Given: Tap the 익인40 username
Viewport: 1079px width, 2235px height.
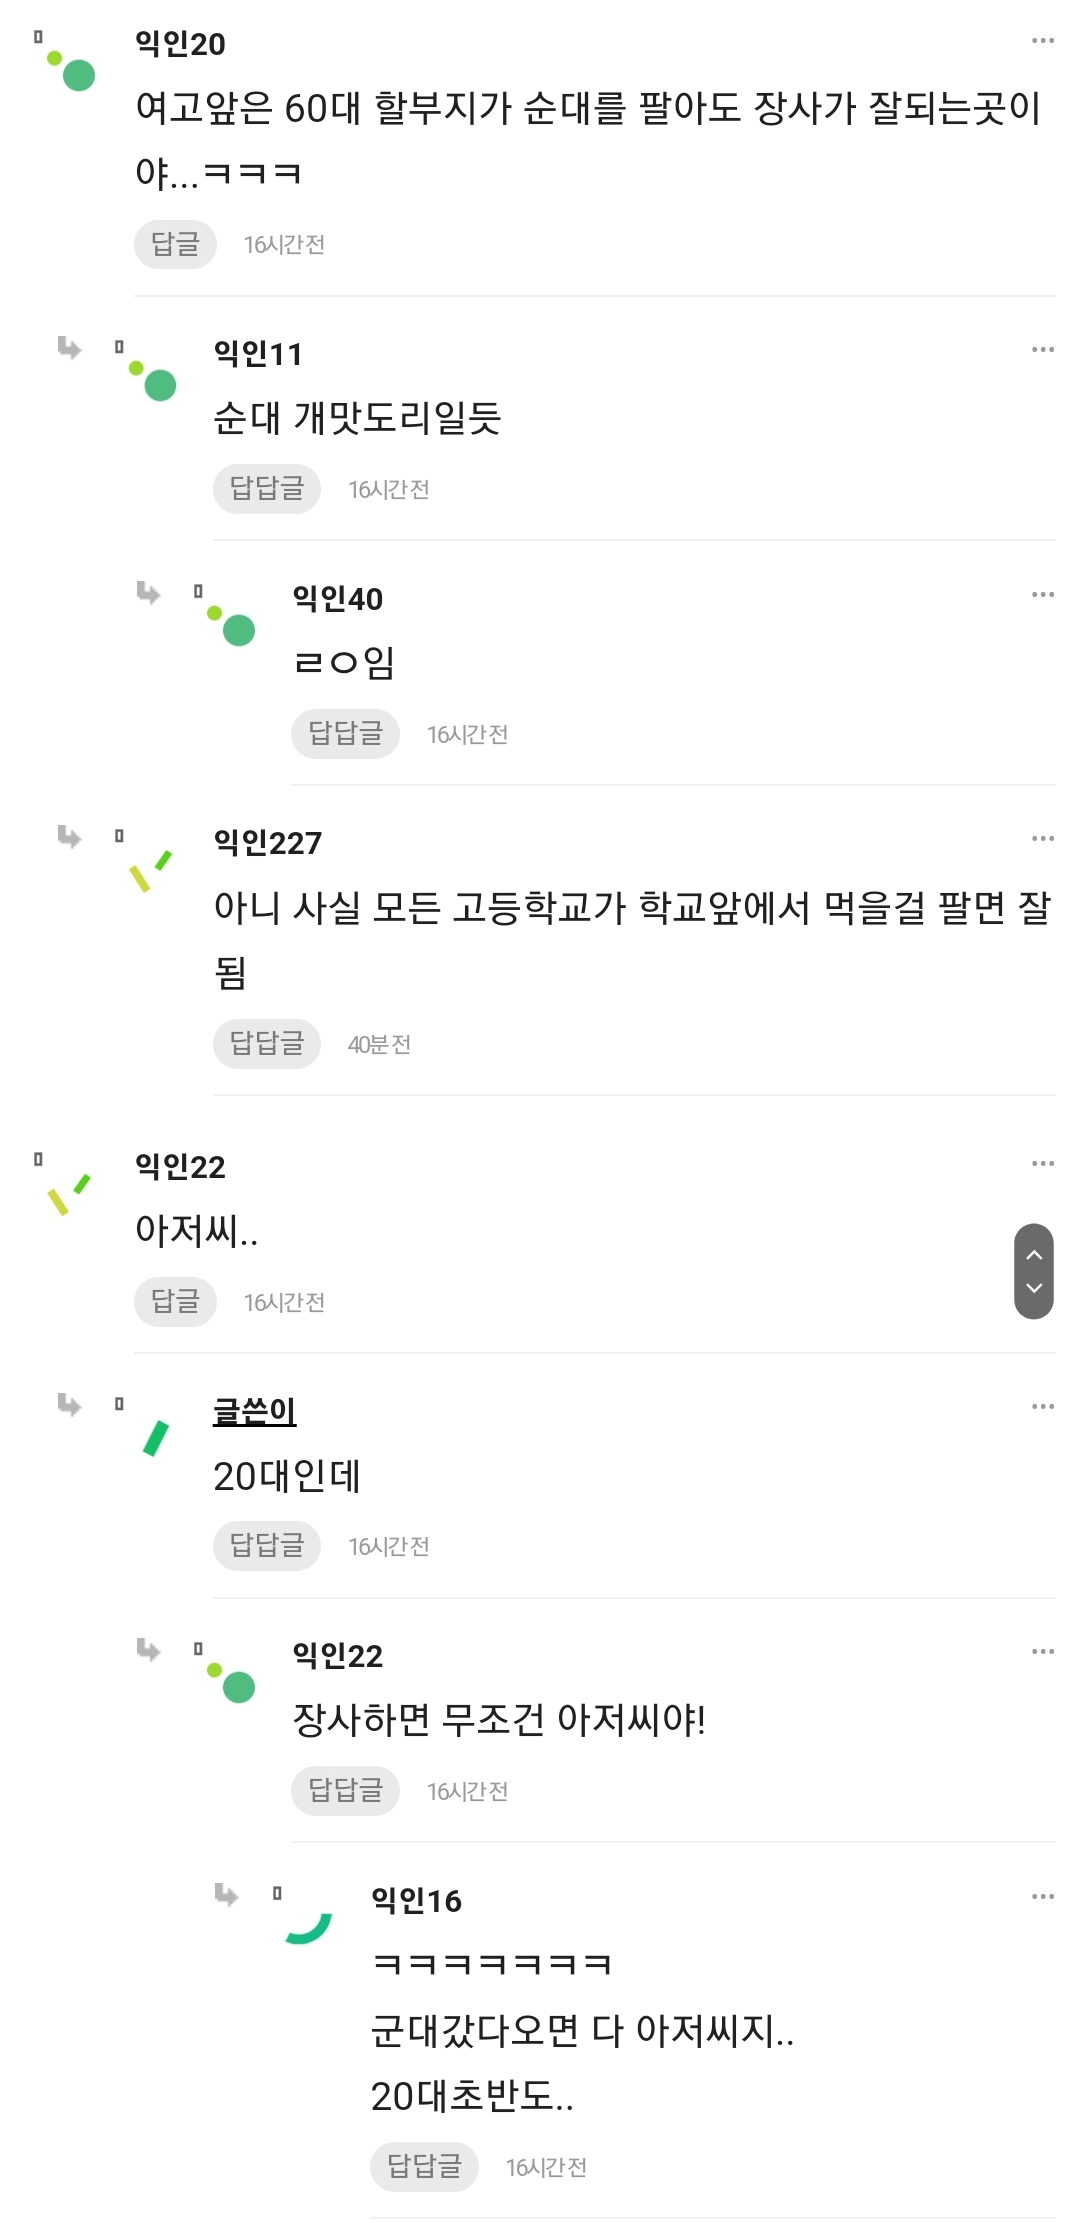Looking at the screenshot, I should coord(337,599).
